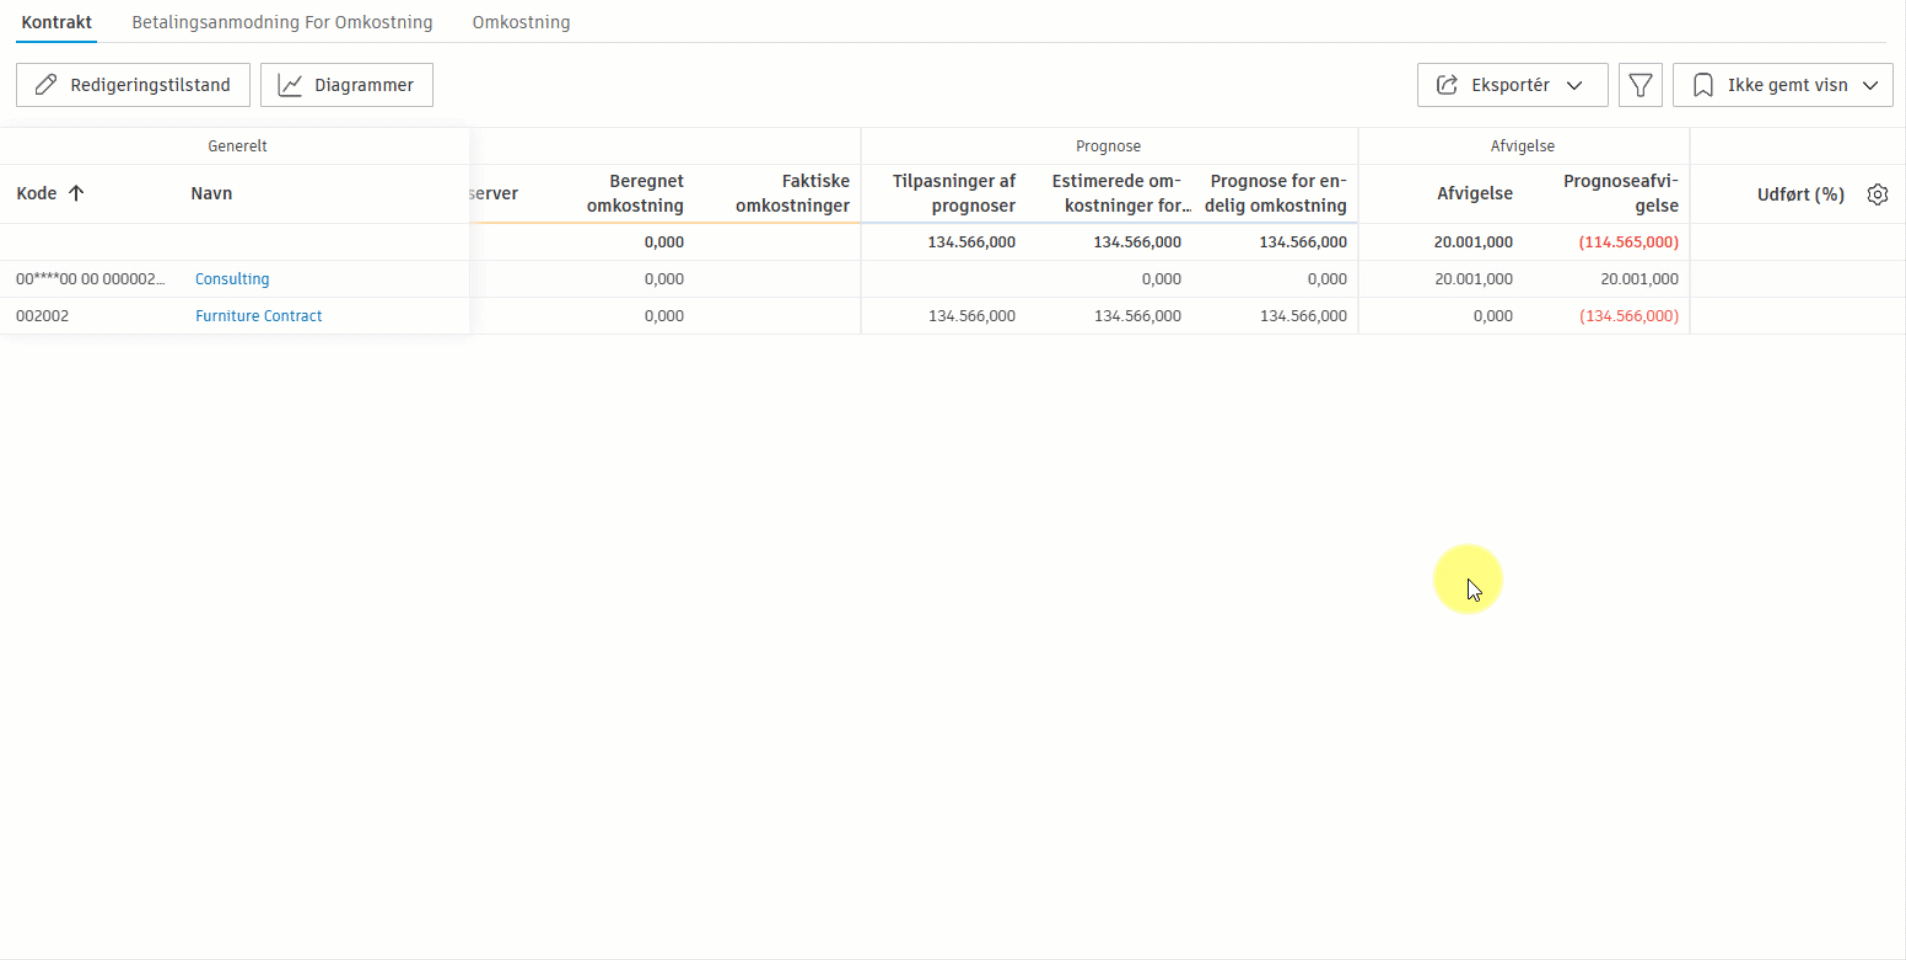Viewport: 1906px width, 960px height.
Task: Open the Furniture Contract link
Action: [x=258, y=316]
